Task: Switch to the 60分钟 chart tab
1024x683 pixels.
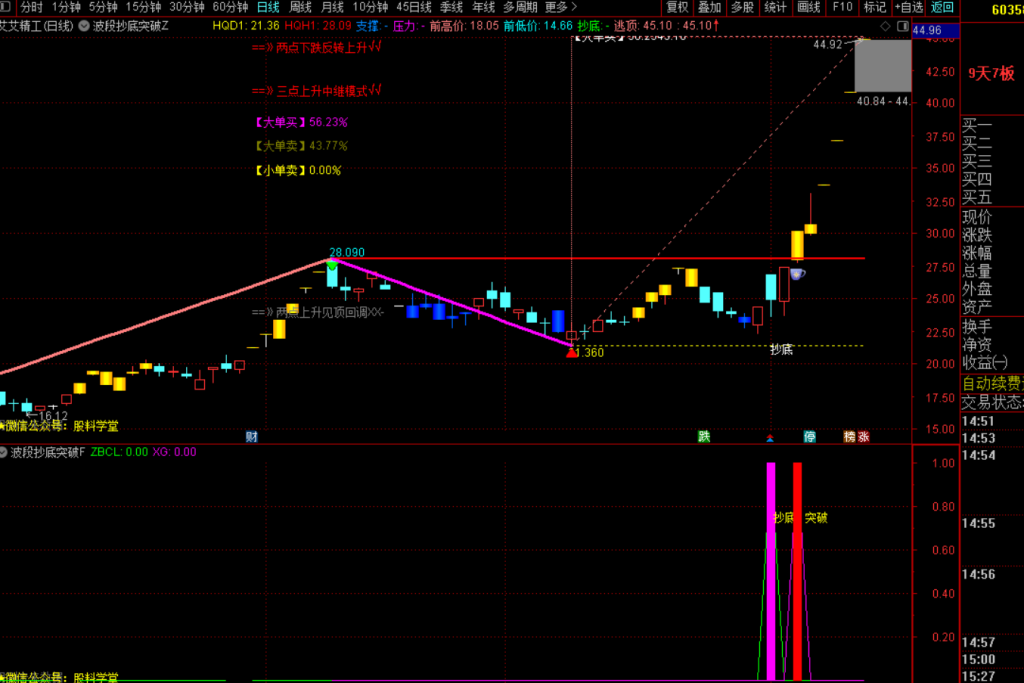Action: click(x=230, y=7)
